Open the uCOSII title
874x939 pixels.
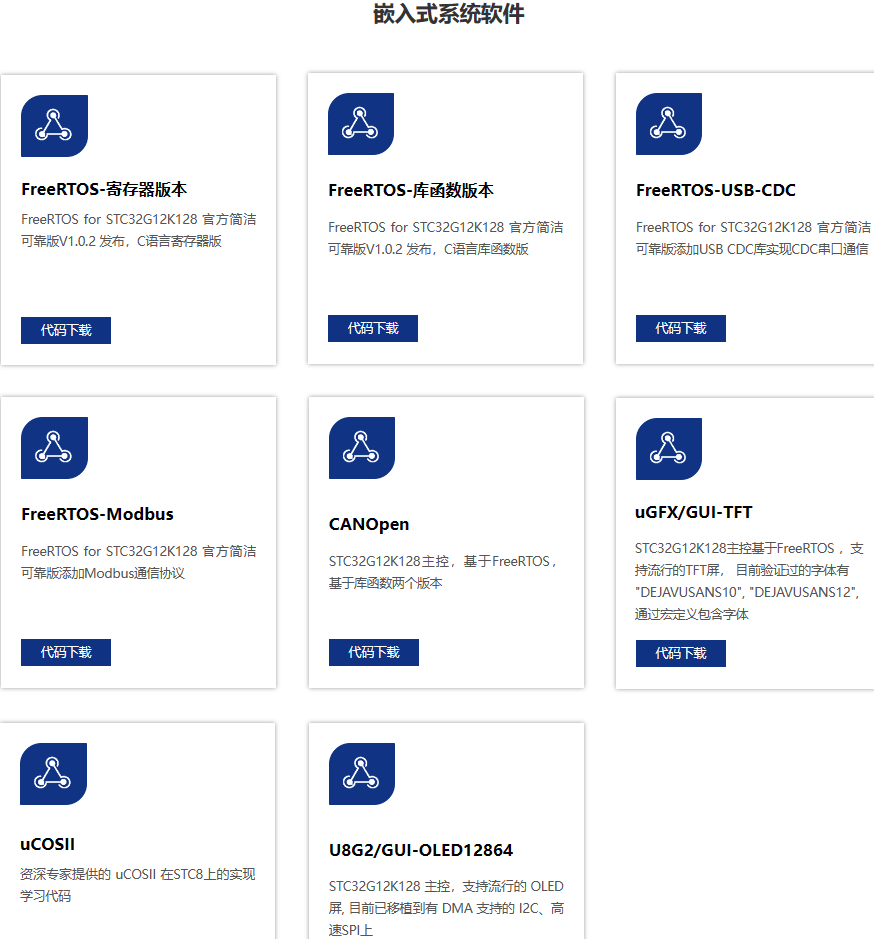tap(47, 844)
